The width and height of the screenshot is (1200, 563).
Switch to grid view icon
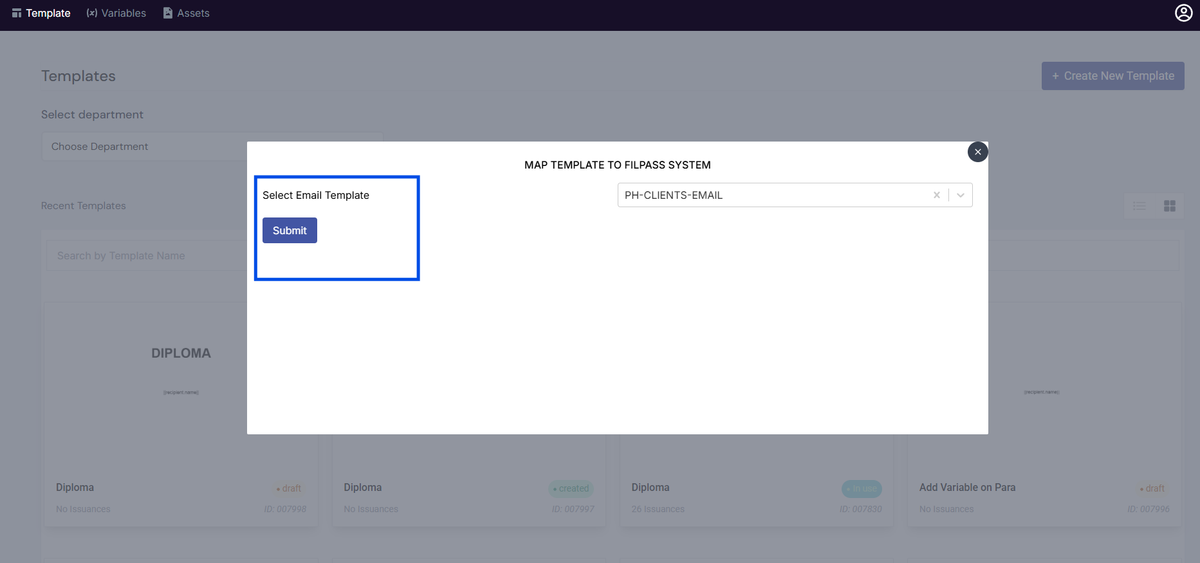[x=1169, y=206]
